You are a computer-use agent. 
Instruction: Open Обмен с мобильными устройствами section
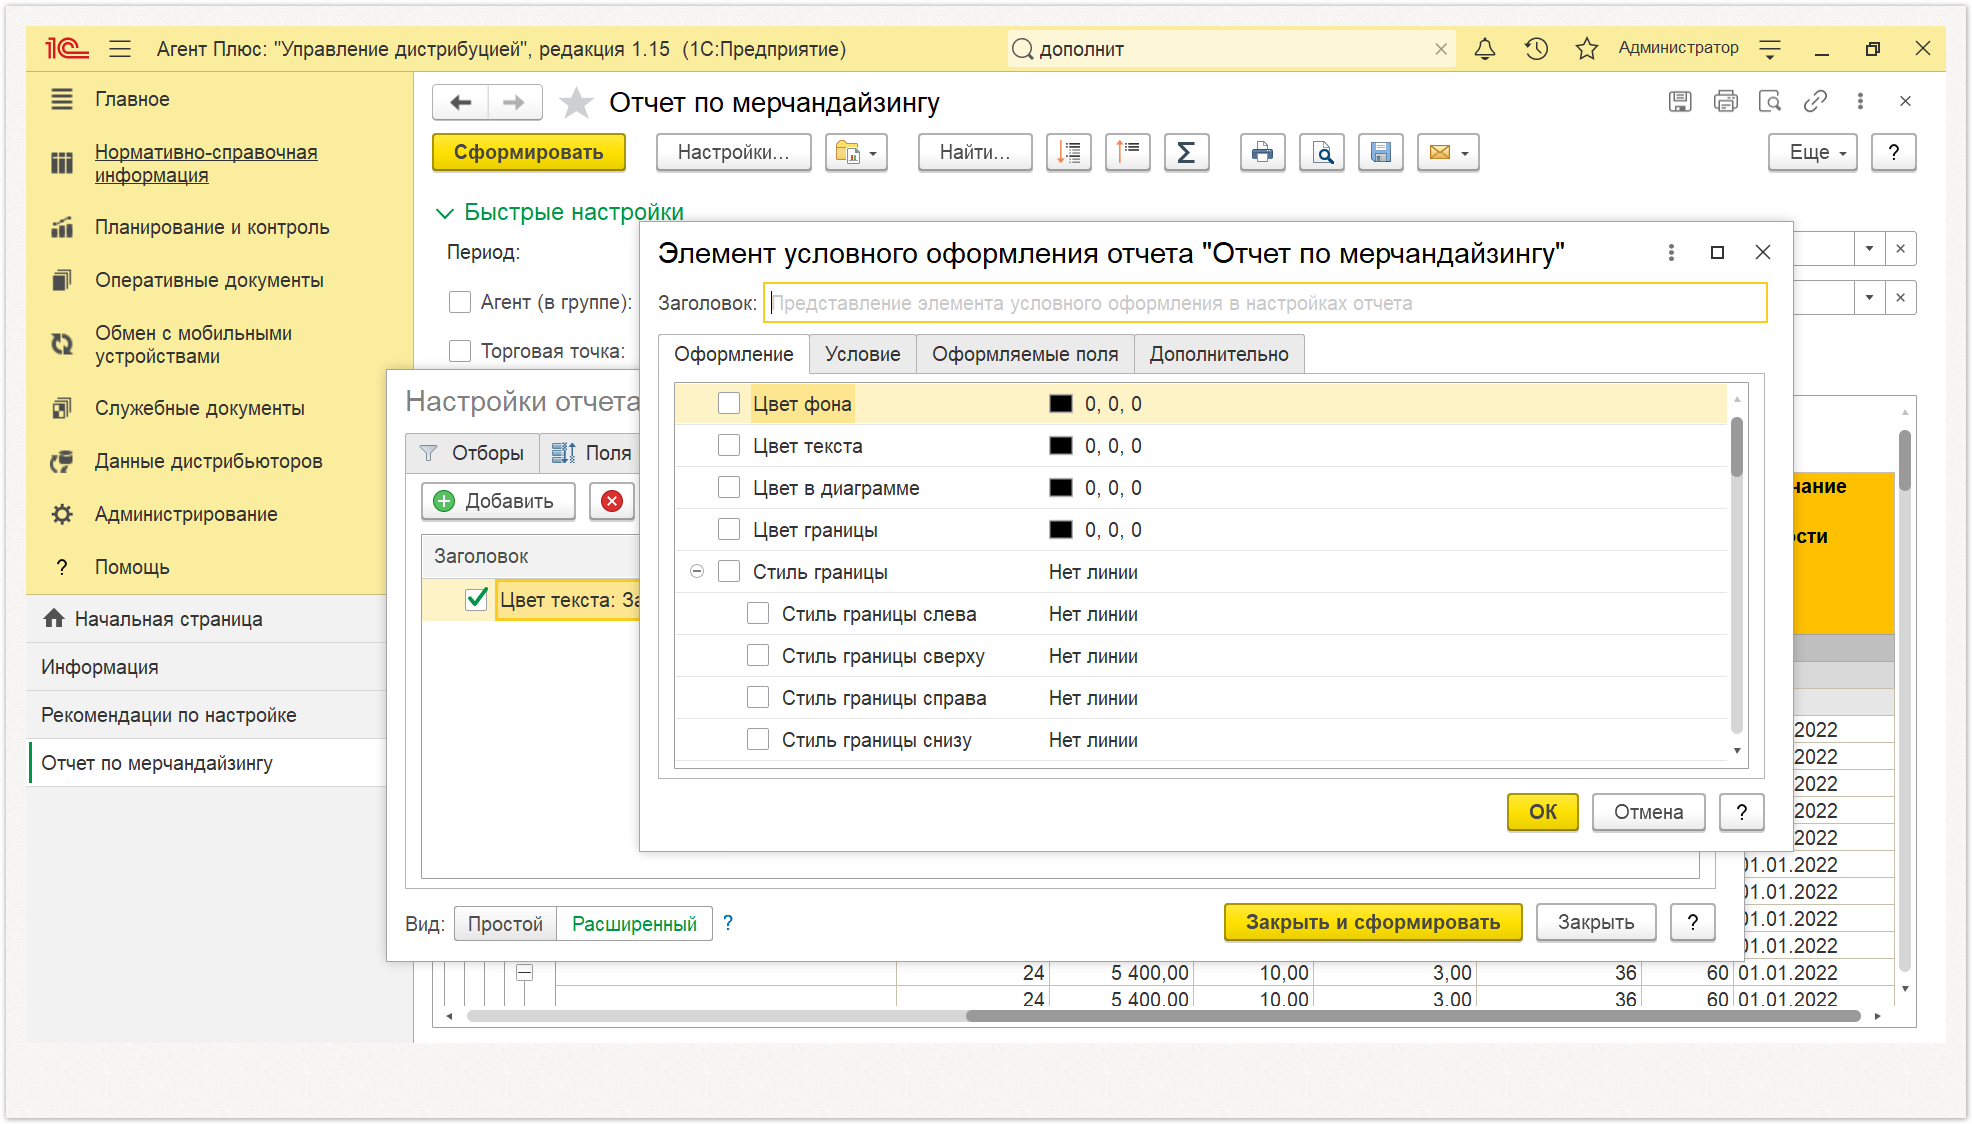[x=193, y=345]
